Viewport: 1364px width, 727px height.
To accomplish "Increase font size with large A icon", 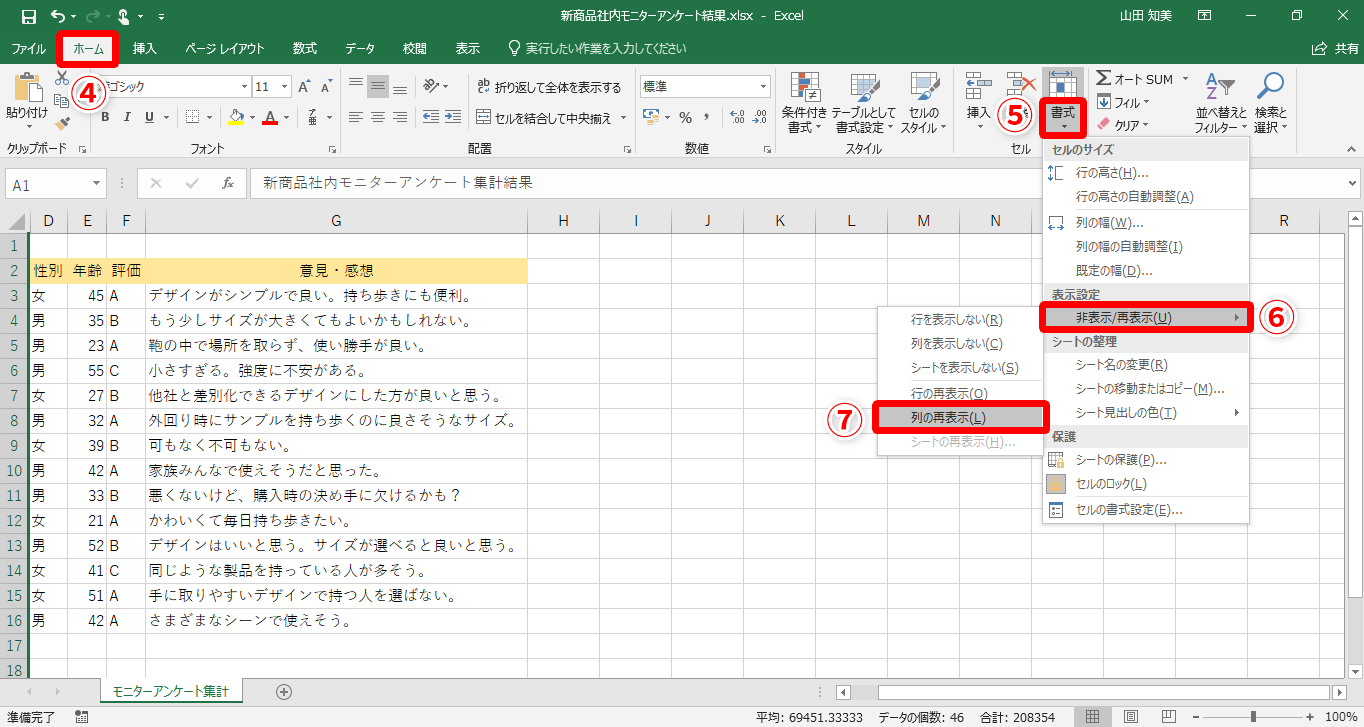I will pyautogui.click(x=305, y=87).
